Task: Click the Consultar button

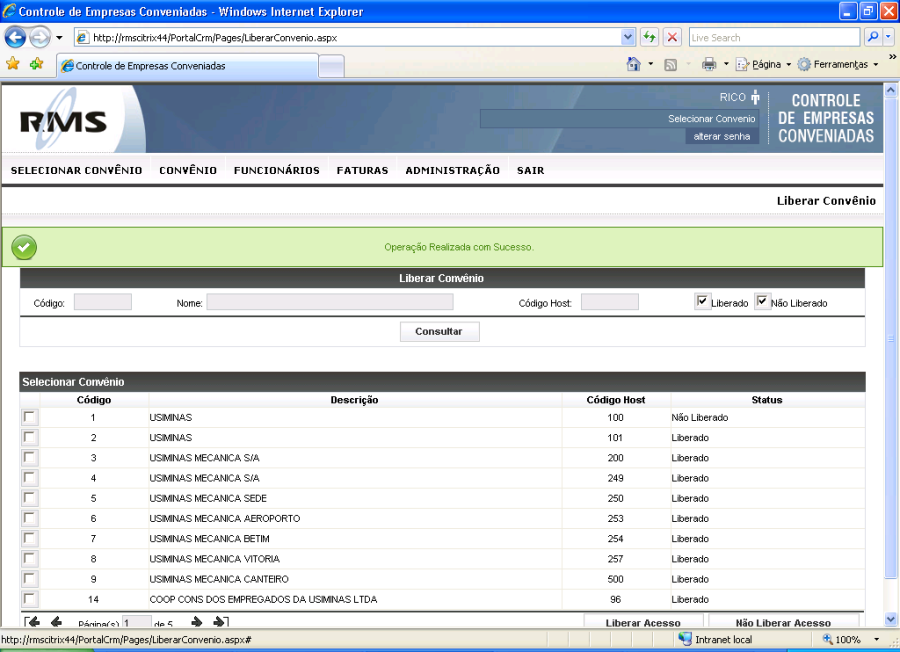Action: [x=439, y=331]
